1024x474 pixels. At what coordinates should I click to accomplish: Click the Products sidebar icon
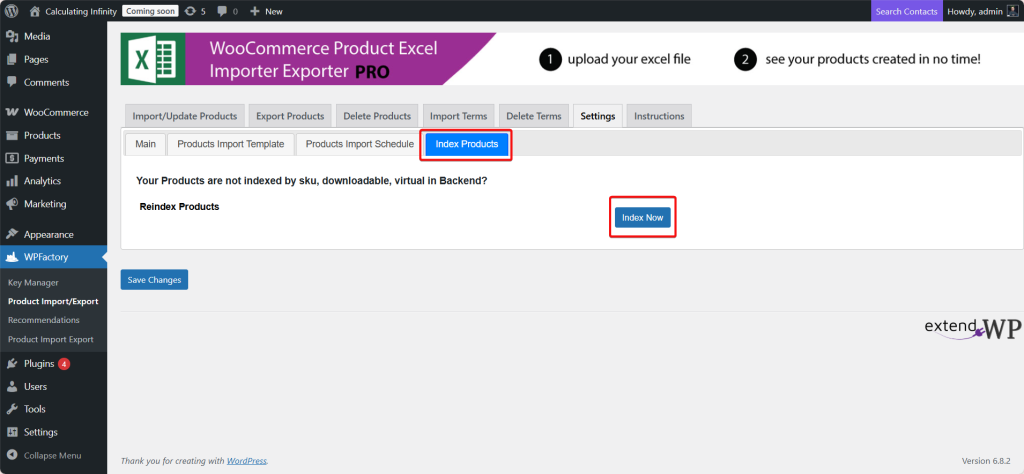coord(11,135)
